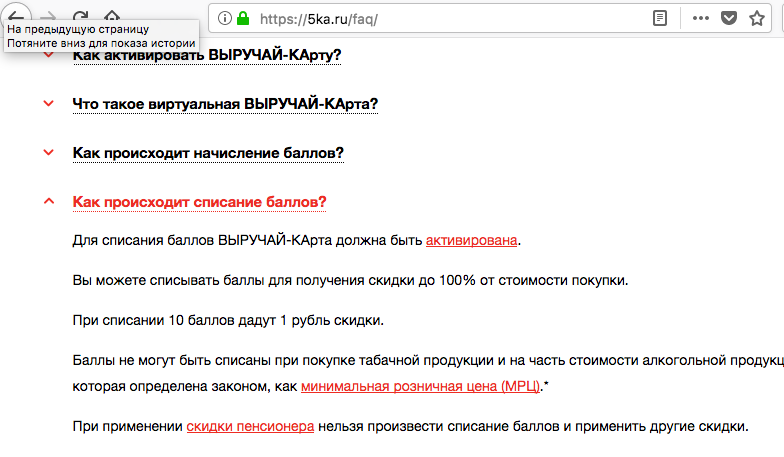Open the question Как происходит начисление баллов?
The image size is (784, 457).
pos(208,152)
